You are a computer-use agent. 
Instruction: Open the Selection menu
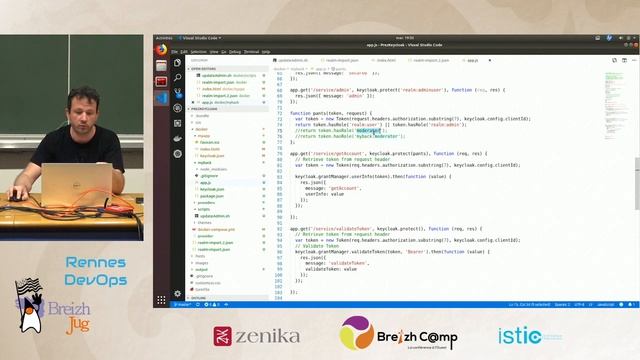click(x=198, y=52)
